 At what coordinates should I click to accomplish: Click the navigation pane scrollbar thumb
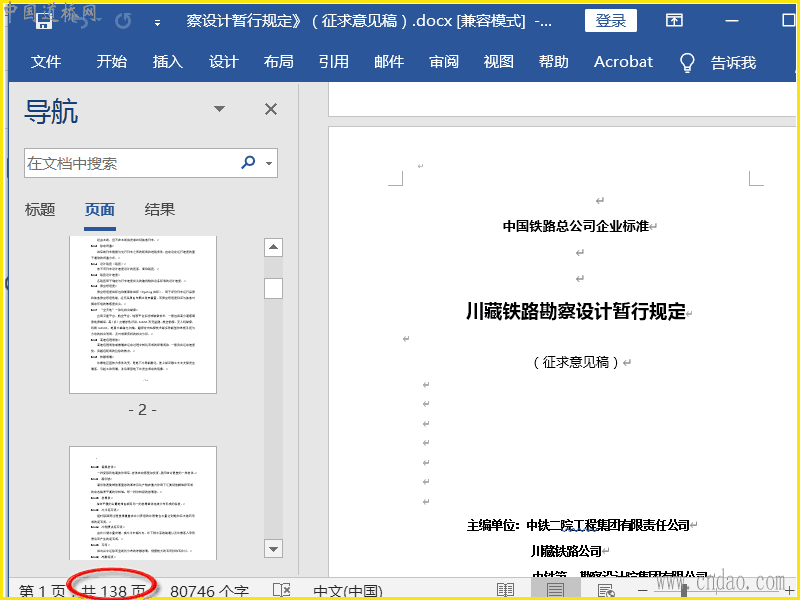point(273,288)
